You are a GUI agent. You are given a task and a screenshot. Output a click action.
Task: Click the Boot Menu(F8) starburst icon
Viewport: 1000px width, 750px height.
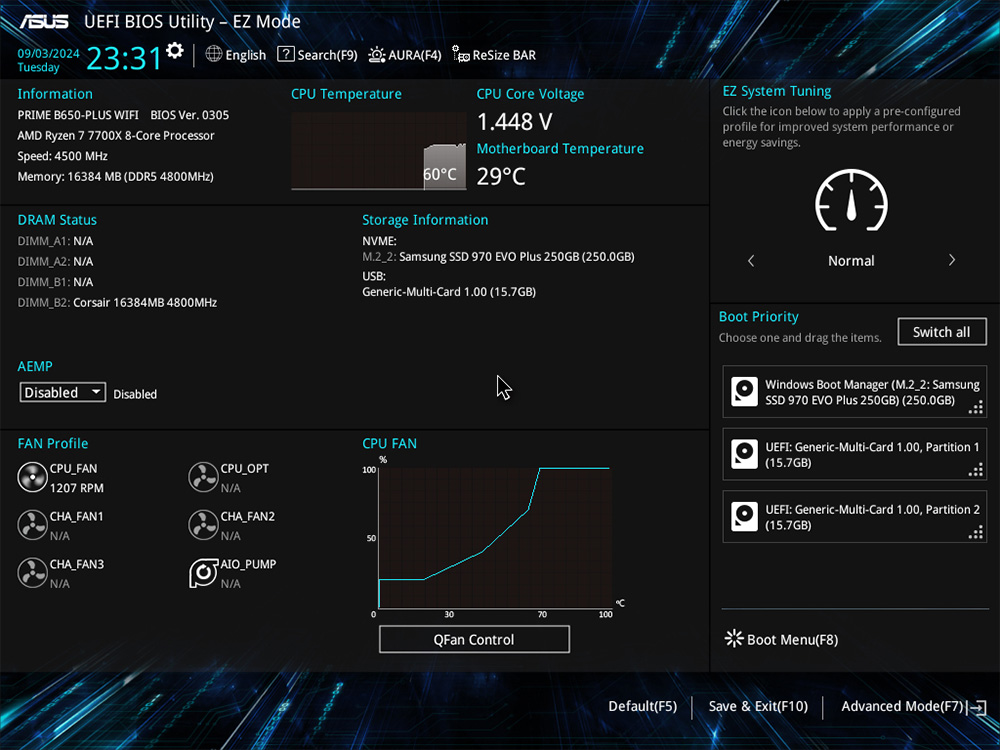point(734,638)
